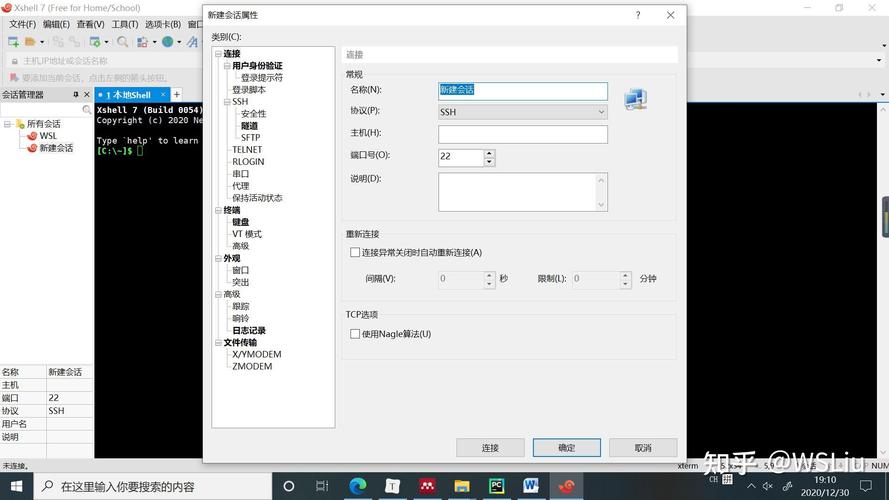Click the 连接 connect button
The image size is (889, 500).
[490, 448]
